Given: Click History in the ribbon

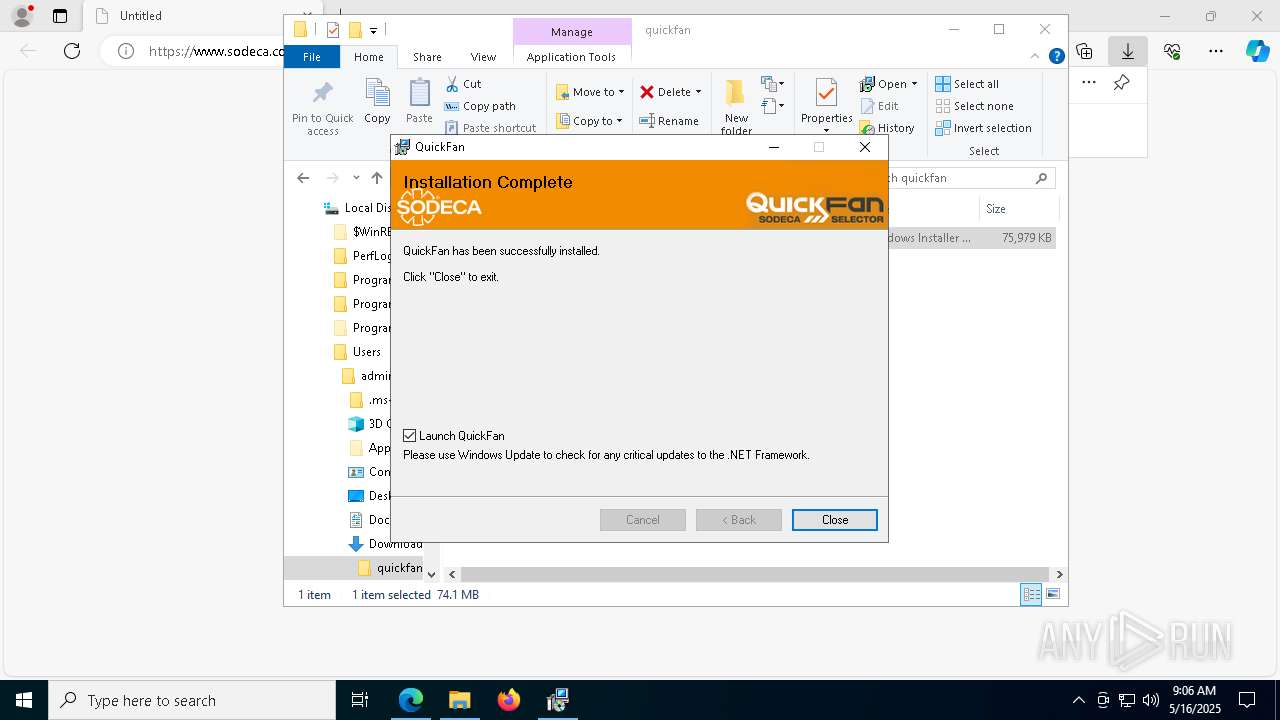Looking at the screenshot, I should (887, 128).
